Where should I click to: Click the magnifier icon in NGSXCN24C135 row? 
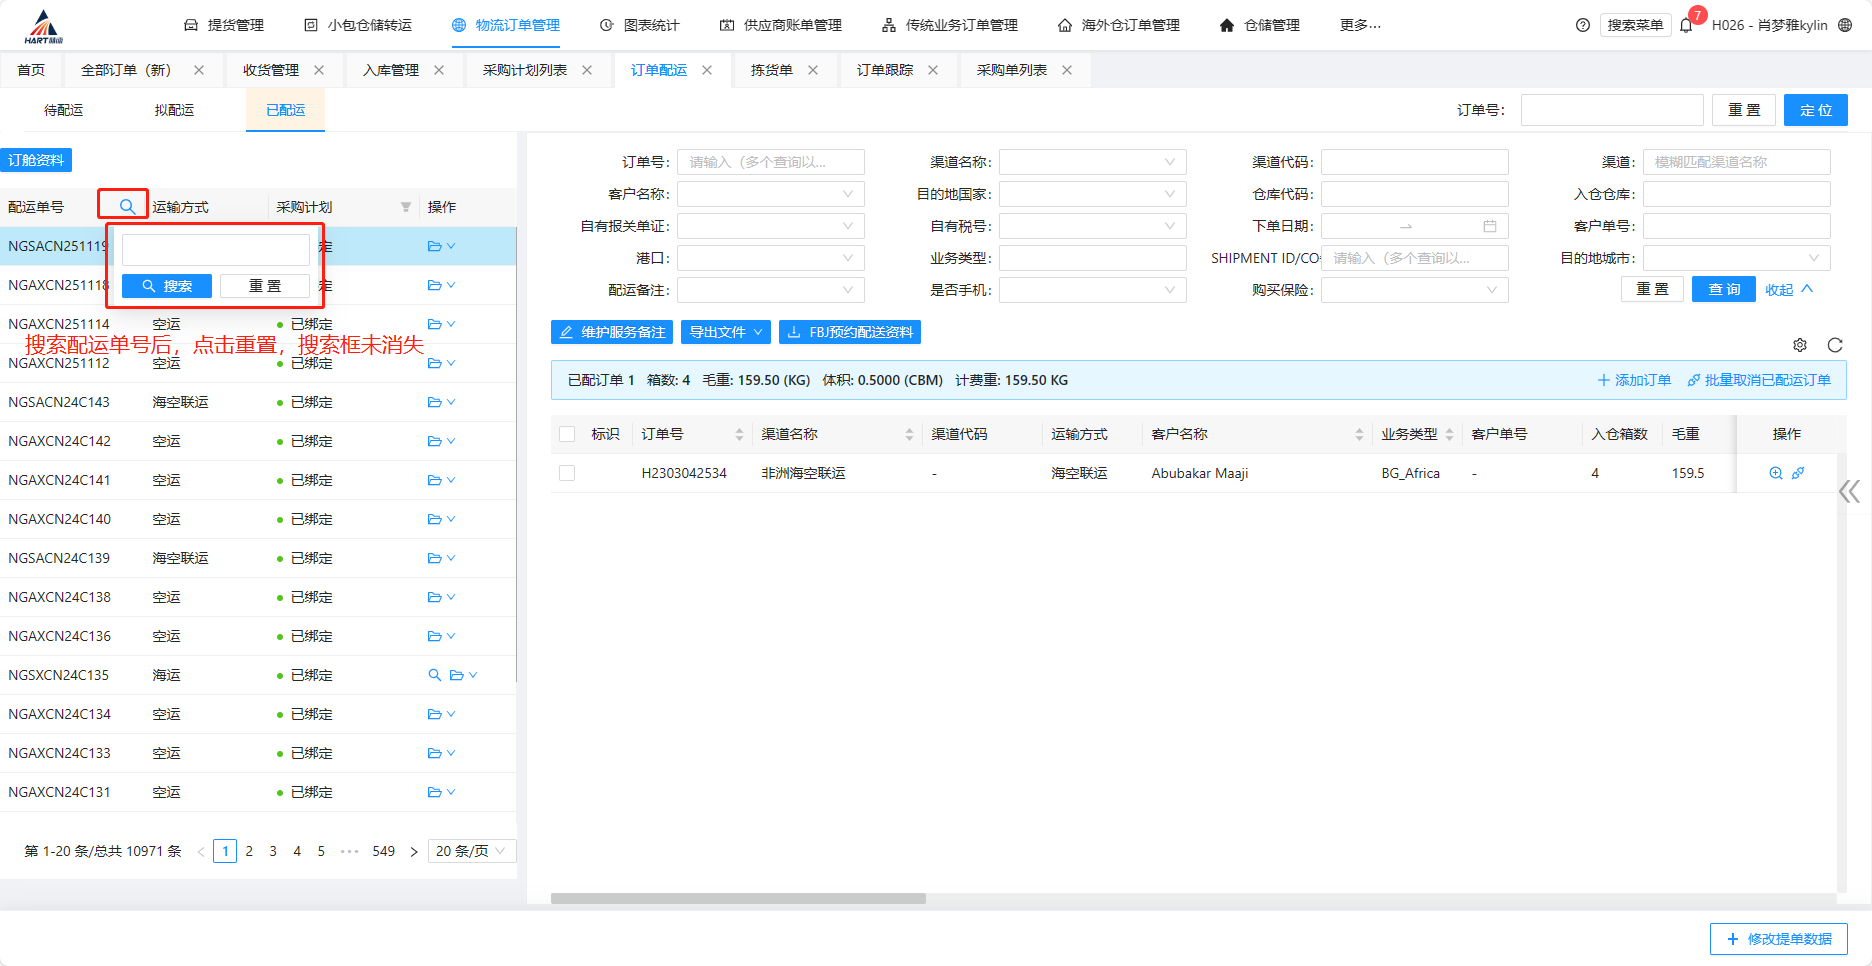pyautogui.click(x=434, y=675)
